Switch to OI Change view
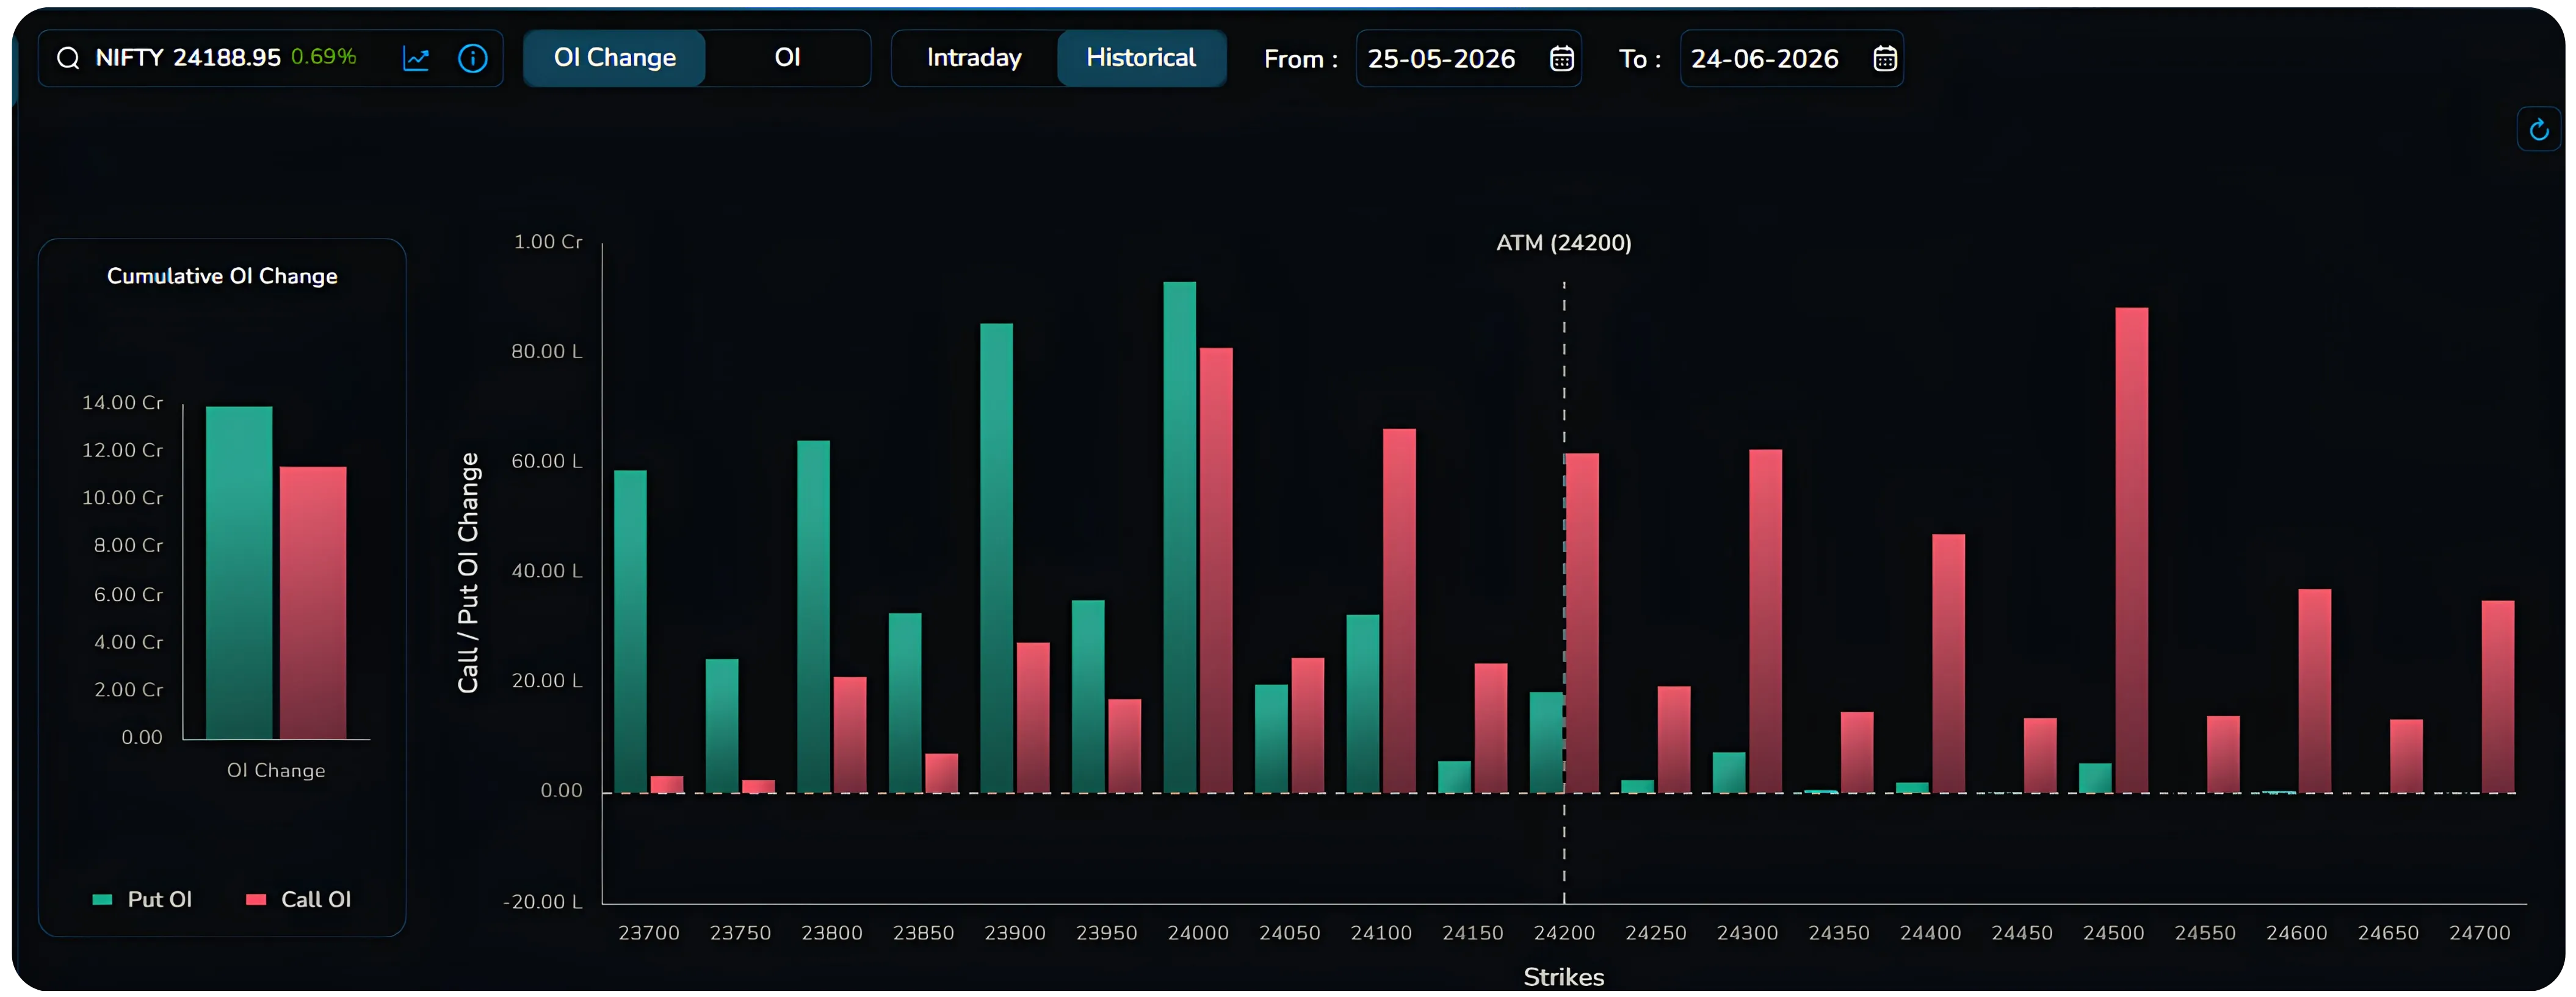 [614, 58]
